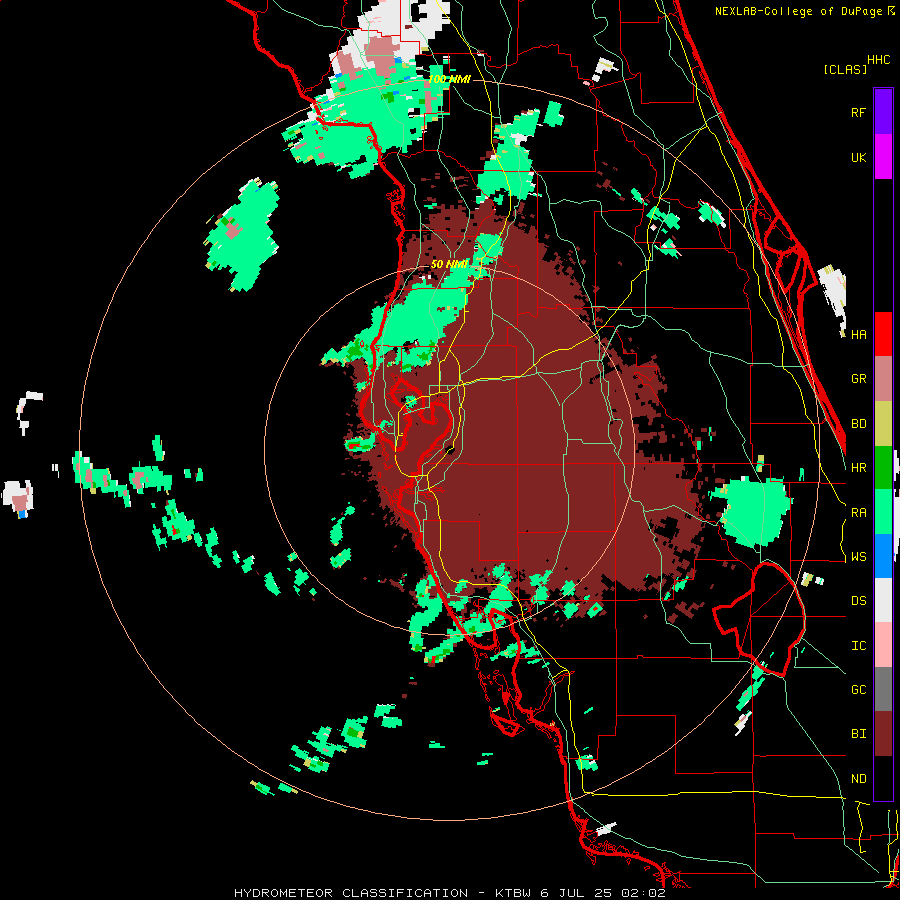Click the HYDROMETEOR CLASSIFICATION title text
The image size is (900, 900).
pos(351,893)
